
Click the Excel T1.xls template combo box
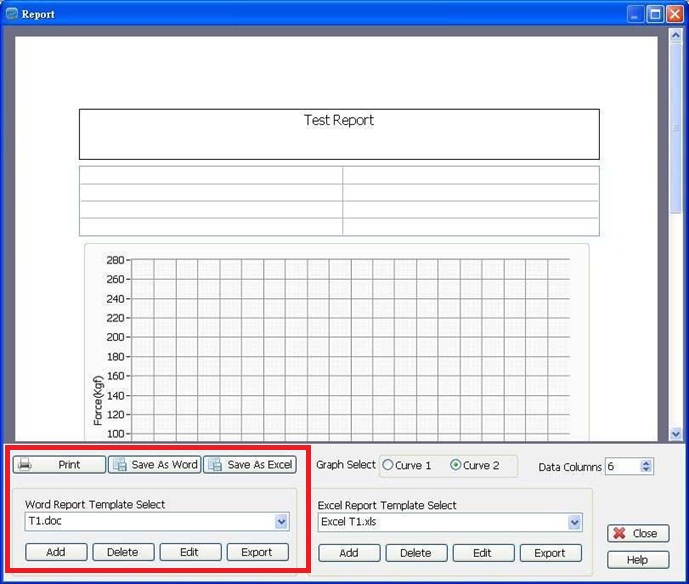[x=450, y=522]
